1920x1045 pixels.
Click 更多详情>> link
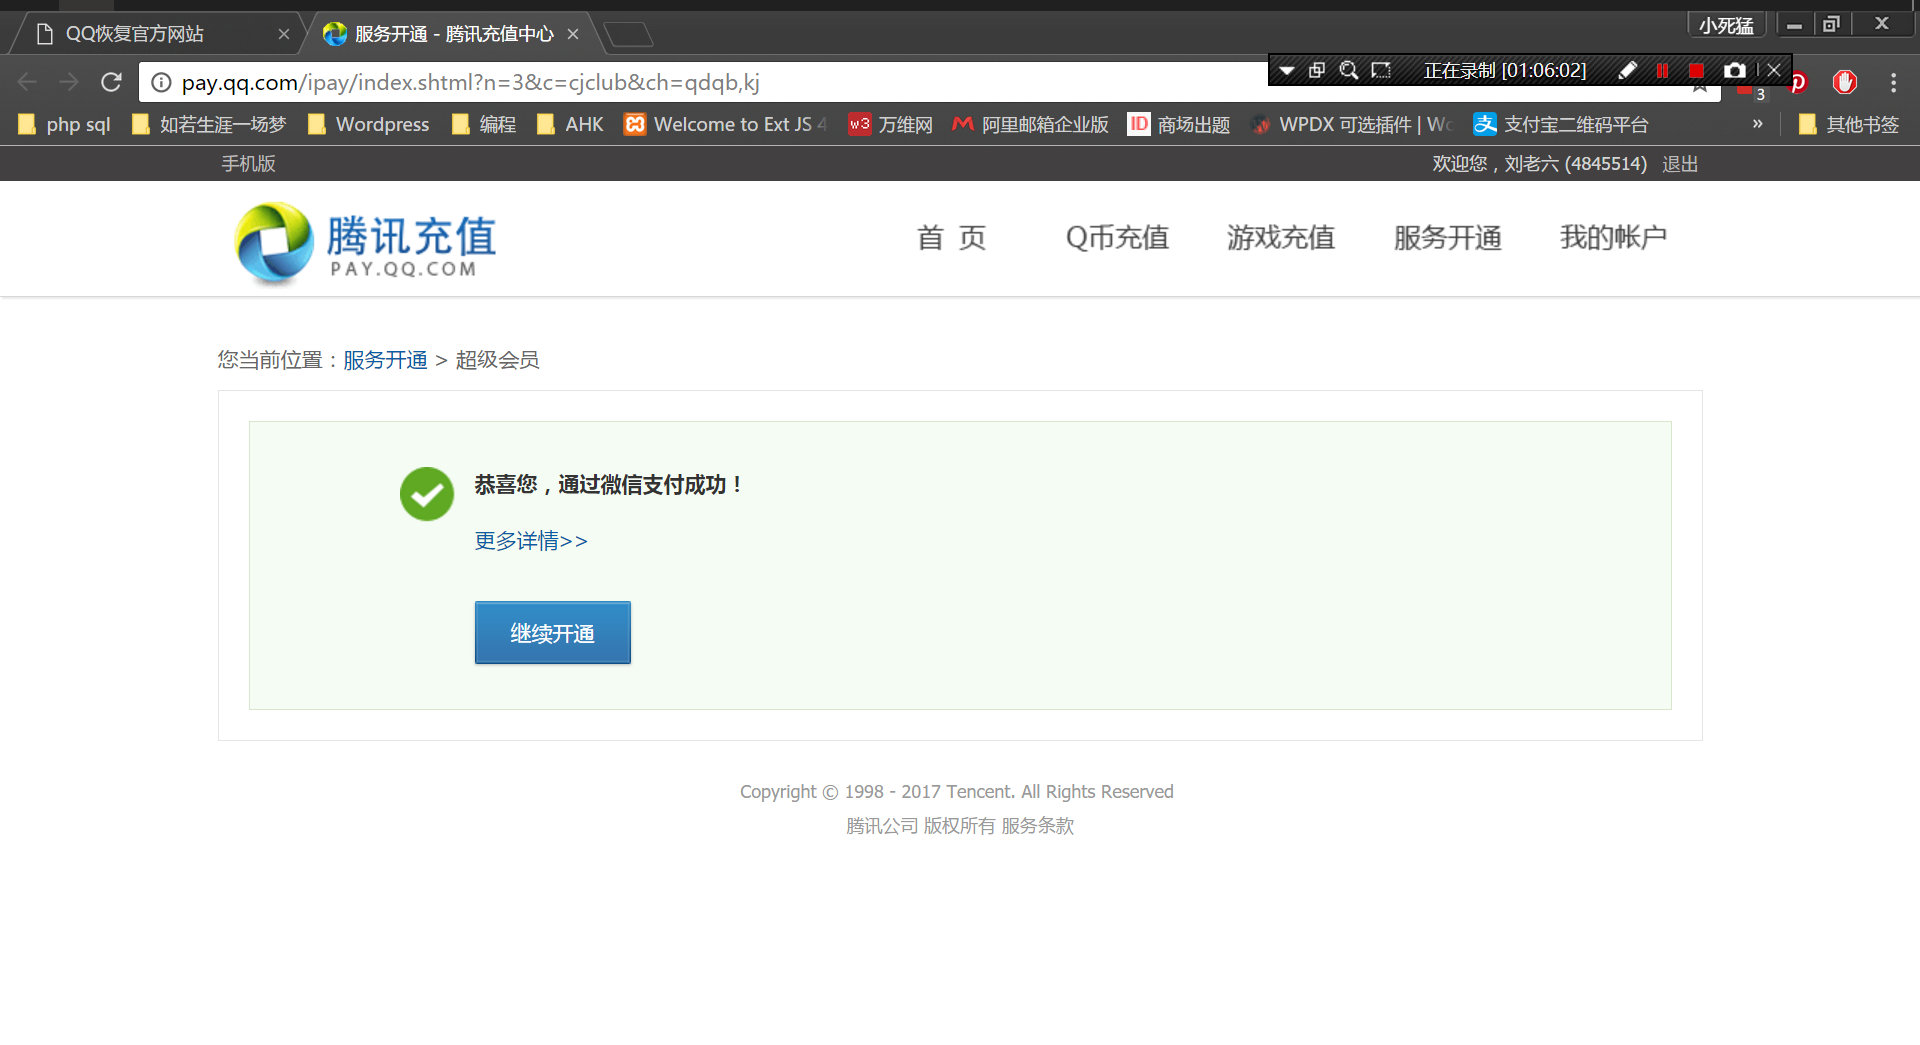(x=531, y=541)
